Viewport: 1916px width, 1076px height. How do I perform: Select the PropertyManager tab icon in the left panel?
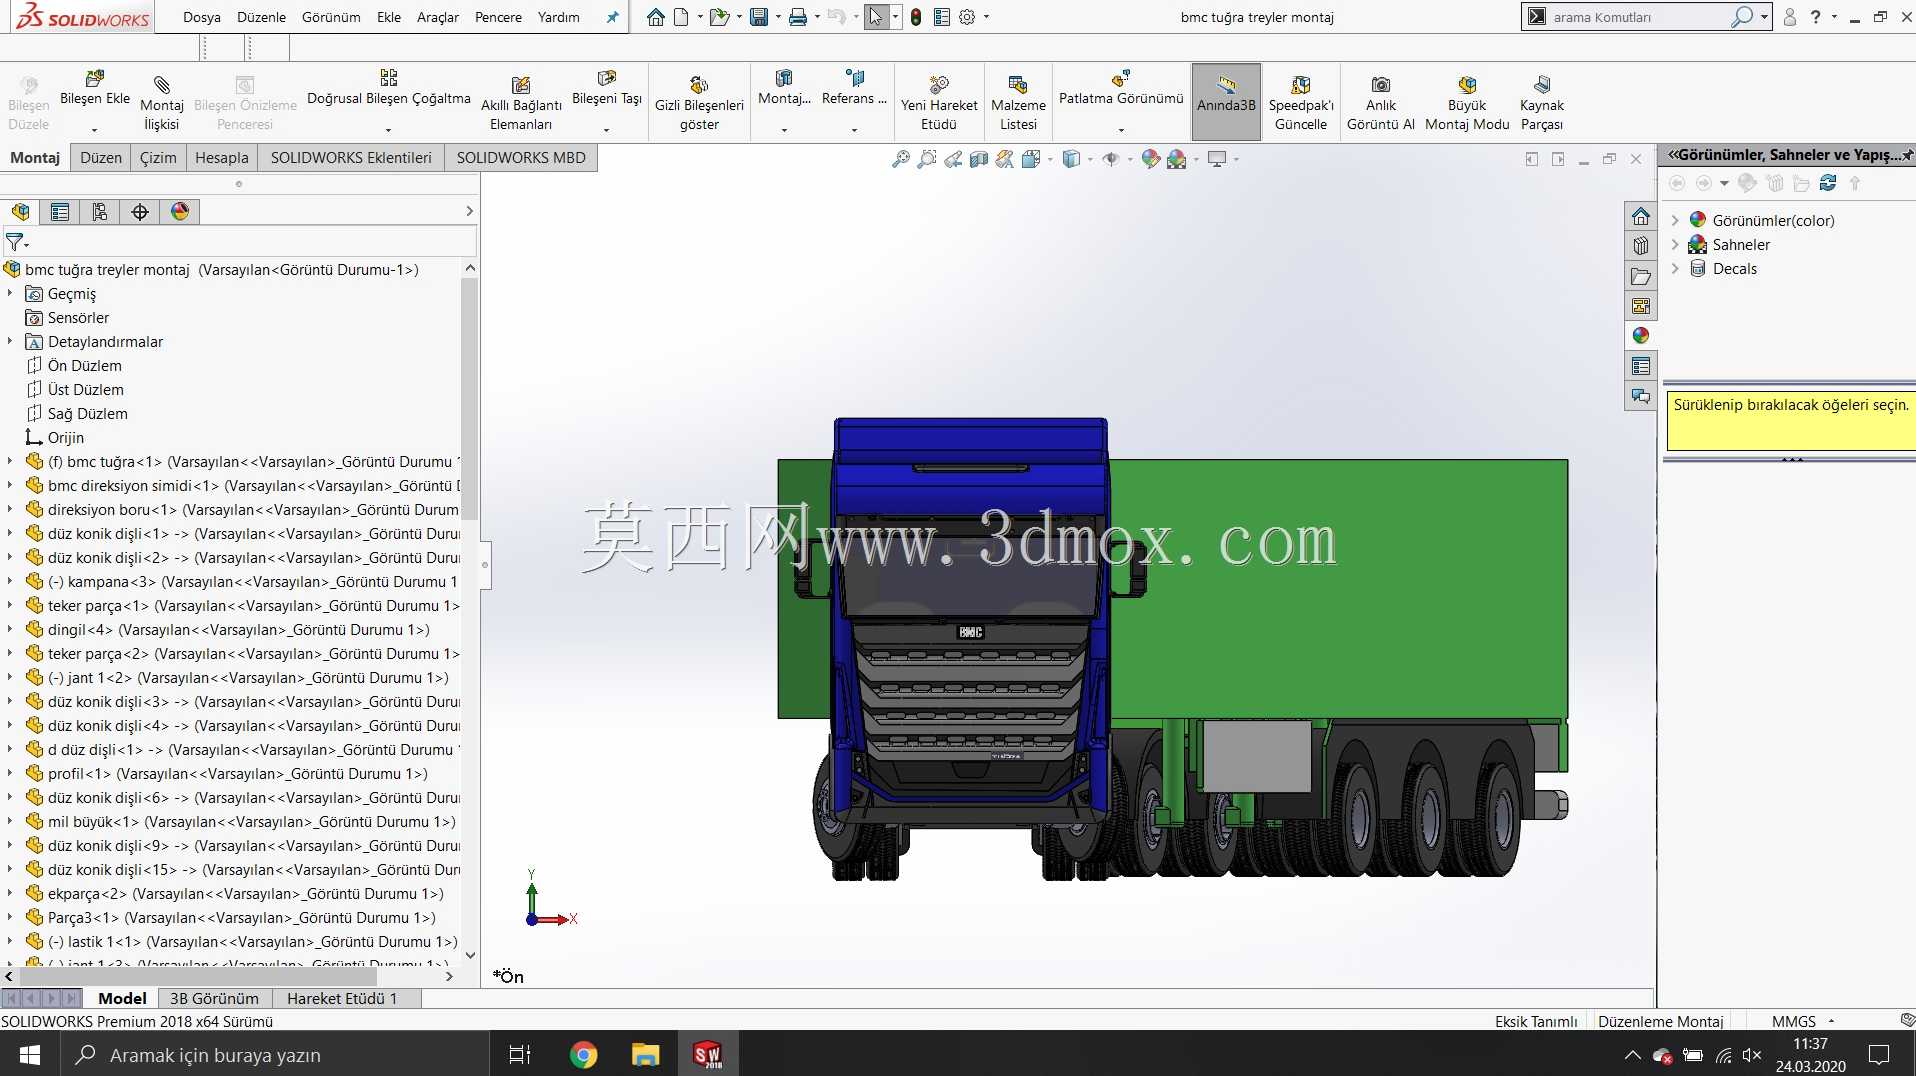click(x=60, y=212)
